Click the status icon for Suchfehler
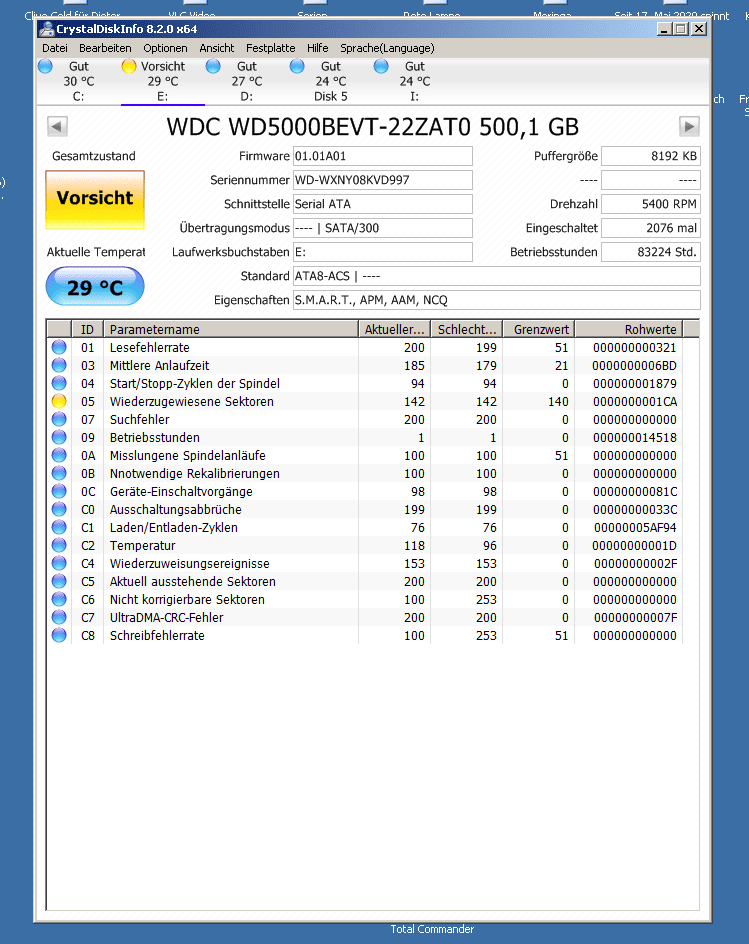Screen dimensions: 749x944 point(59,420)
